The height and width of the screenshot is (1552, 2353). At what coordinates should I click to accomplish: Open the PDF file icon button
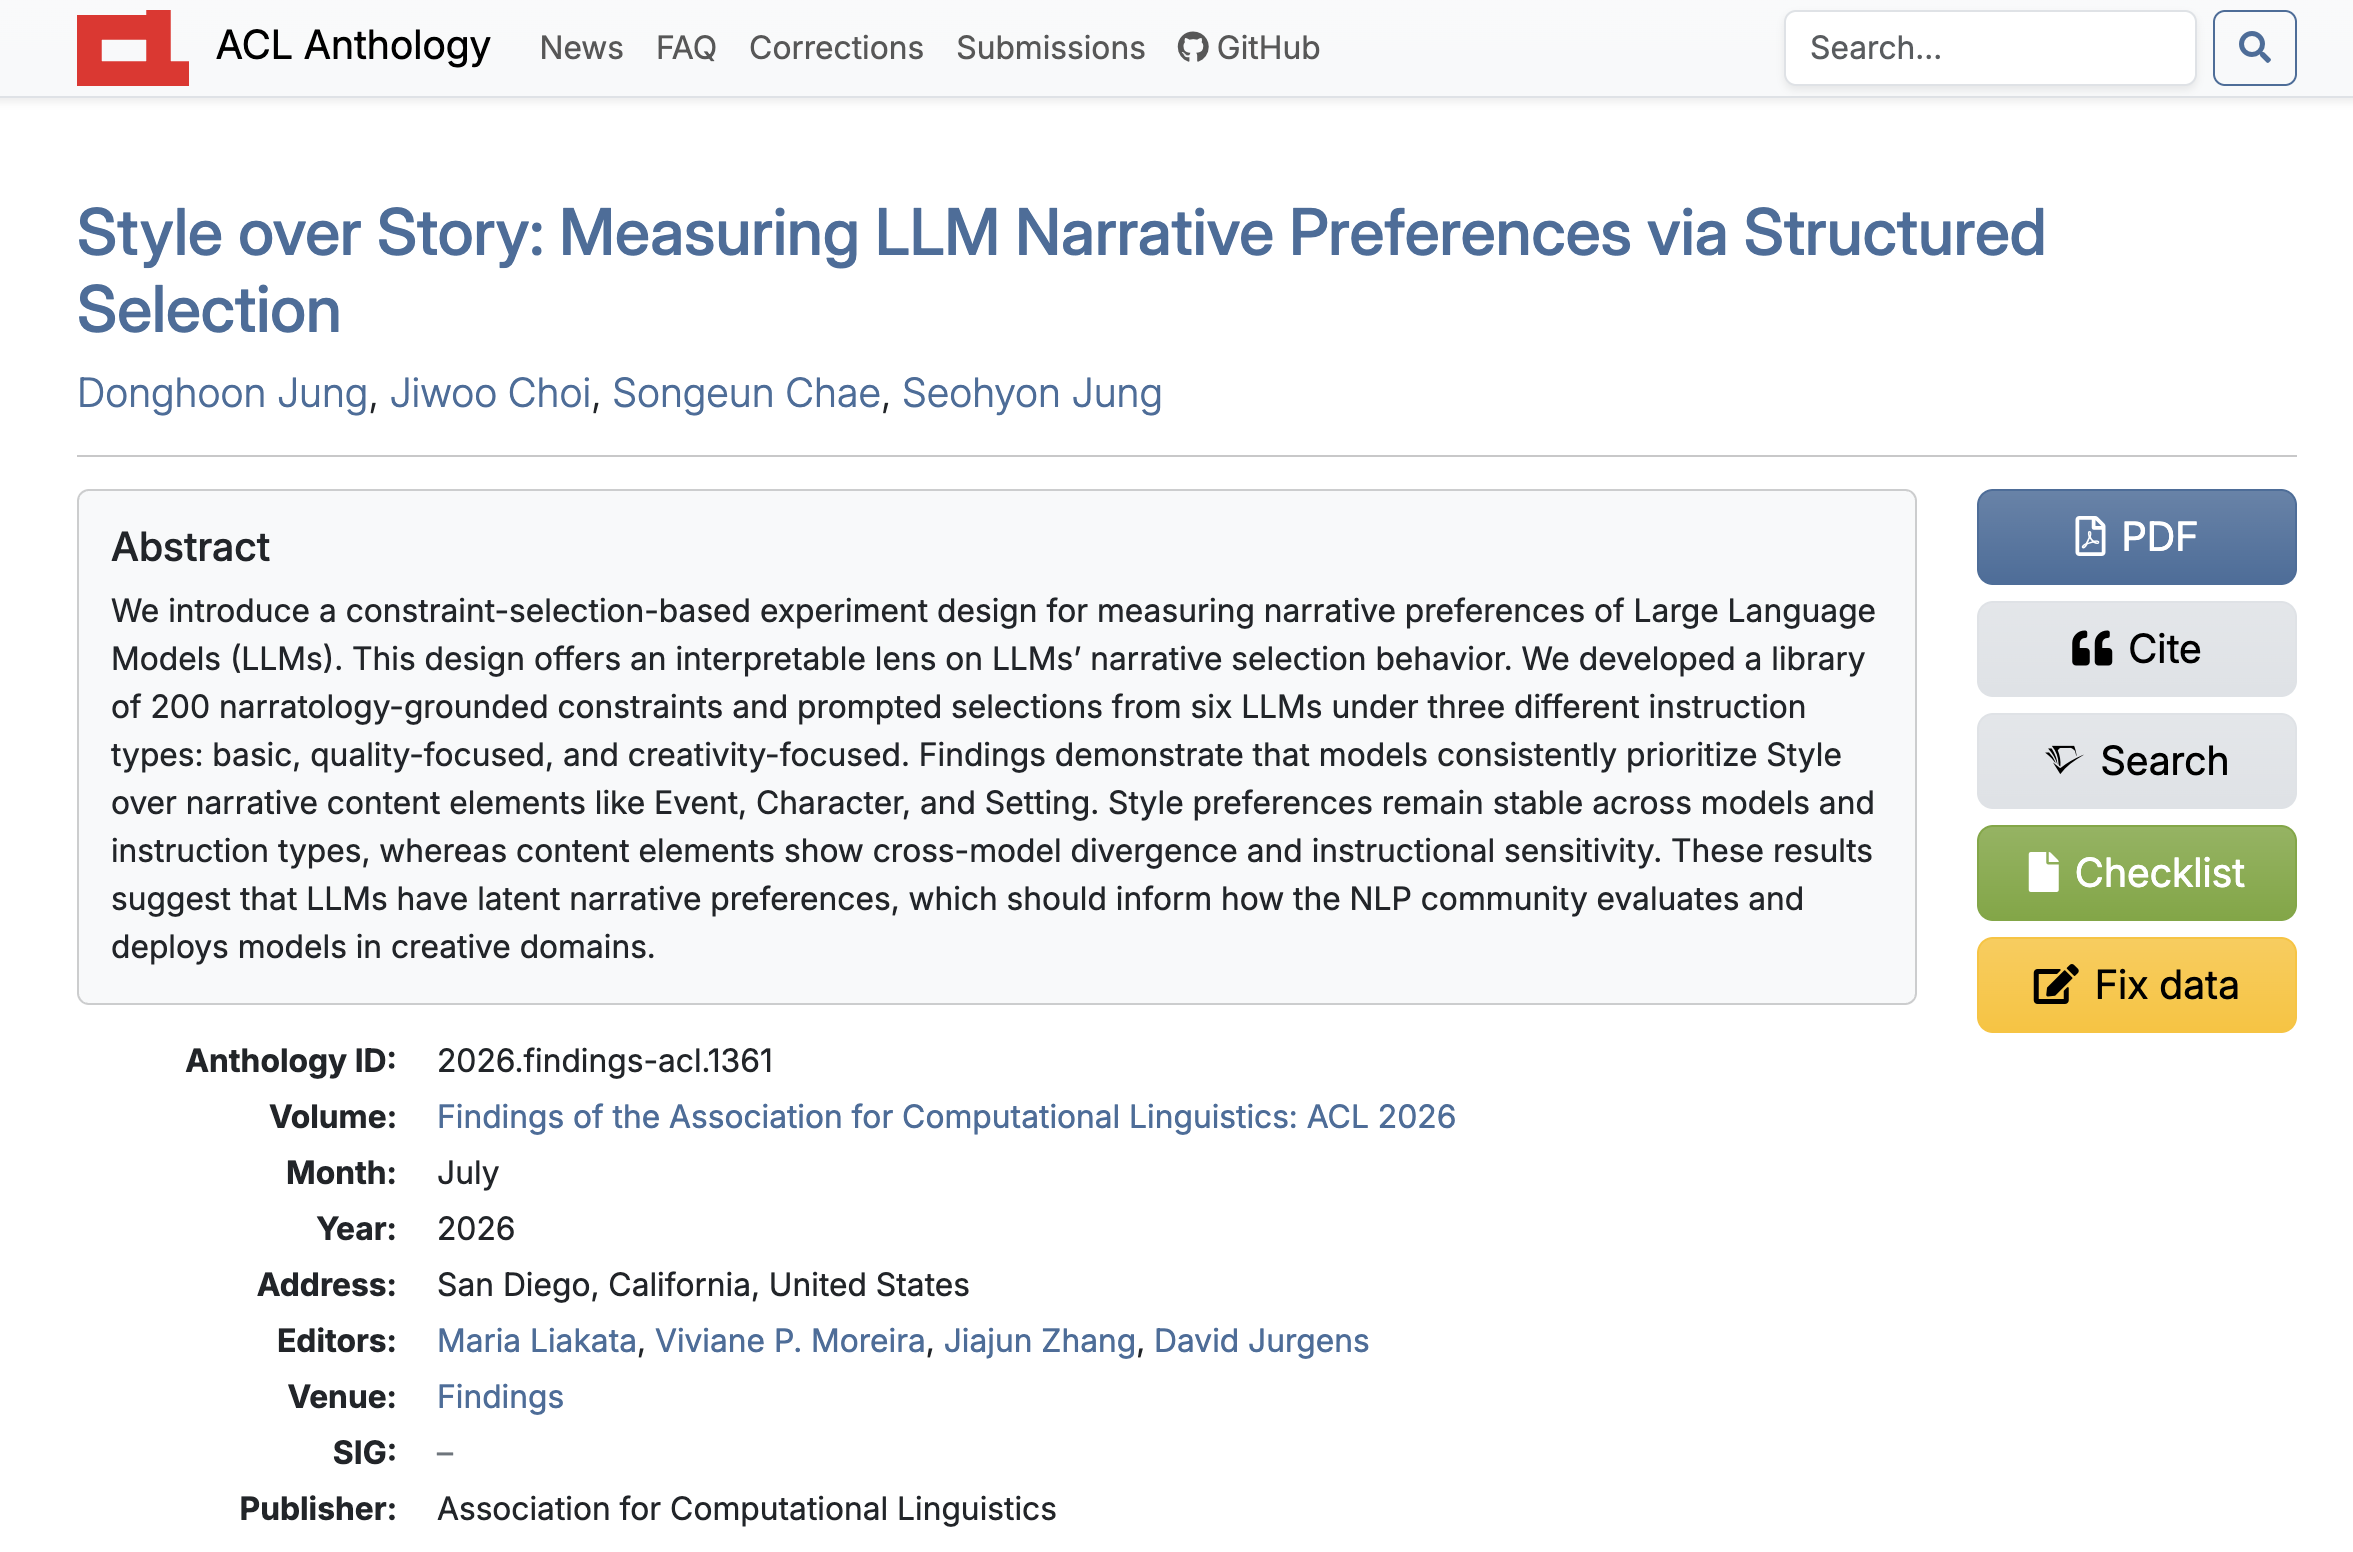pos(2089,537)
